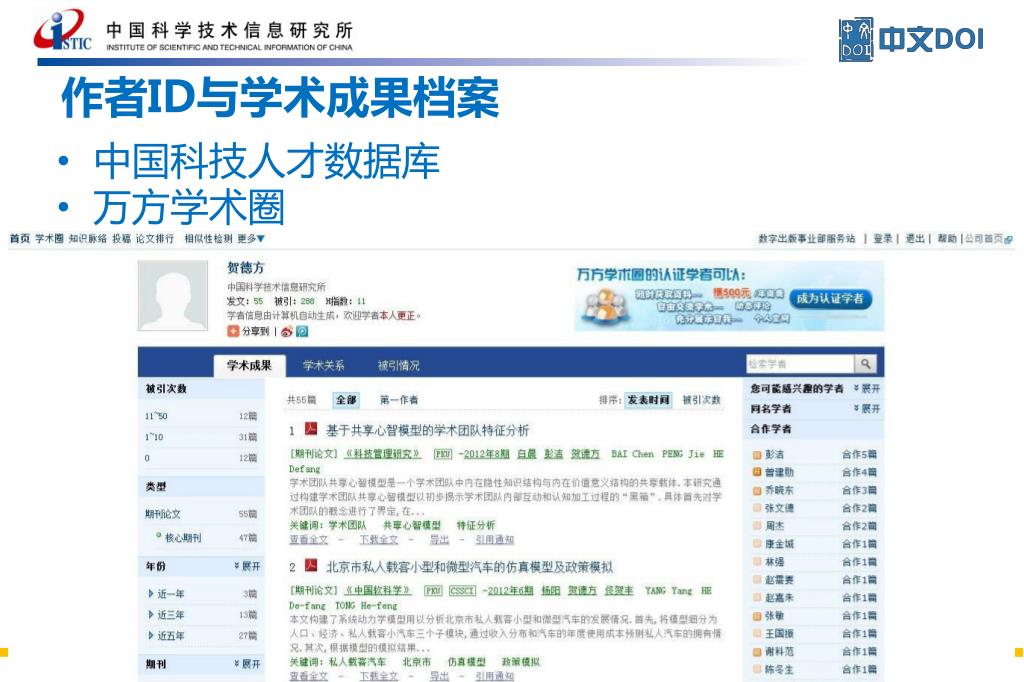Click the PDF icon of paper 2
Image resolution: width=1024 pixels, height=682 pixels.
[x=311, y=566]
